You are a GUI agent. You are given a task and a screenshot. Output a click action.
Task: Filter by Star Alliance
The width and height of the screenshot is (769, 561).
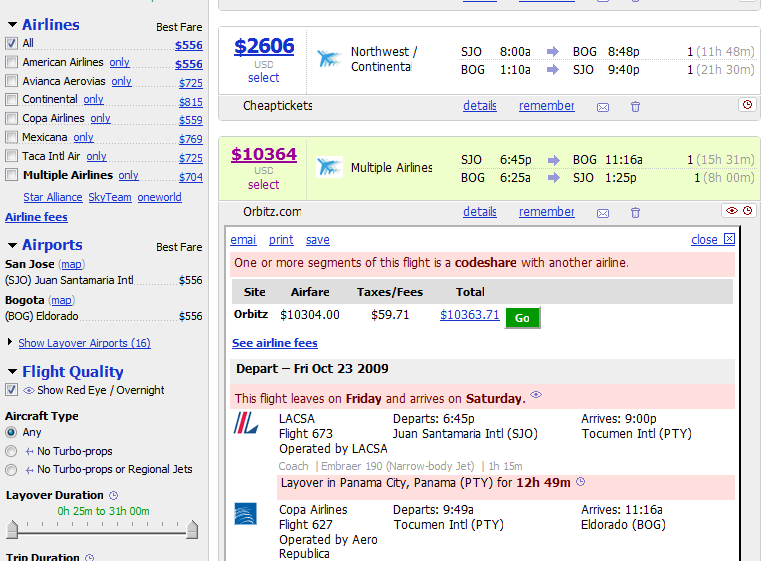[x=53, y=197]
